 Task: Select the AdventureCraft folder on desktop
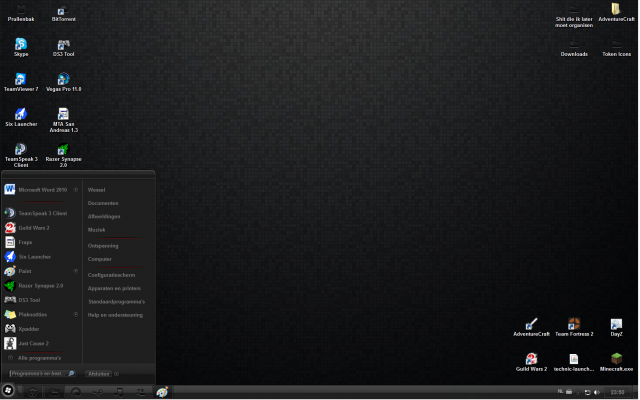[616, 10]
